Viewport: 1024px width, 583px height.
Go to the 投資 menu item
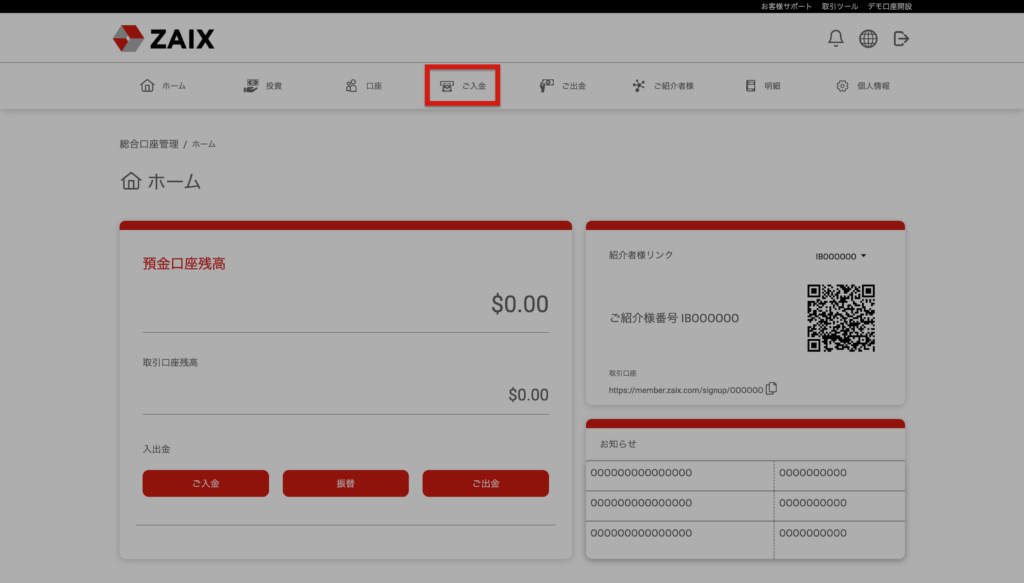point(263,86)
